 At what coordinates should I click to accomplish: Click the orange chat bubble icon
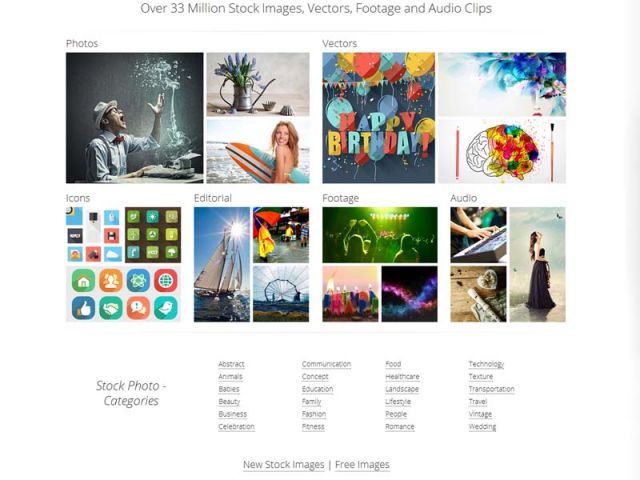pos(138,308)
